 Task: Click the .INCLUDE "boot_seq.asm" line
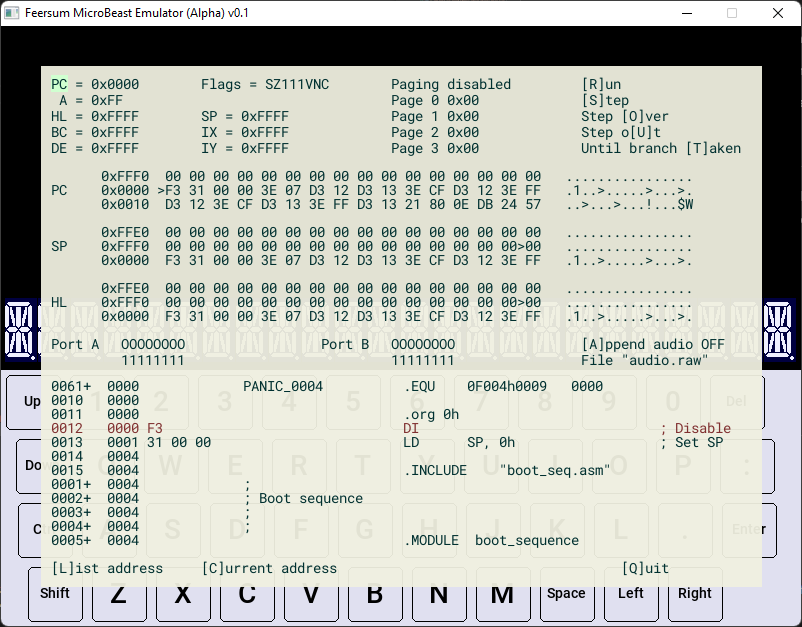coord(507,471)
